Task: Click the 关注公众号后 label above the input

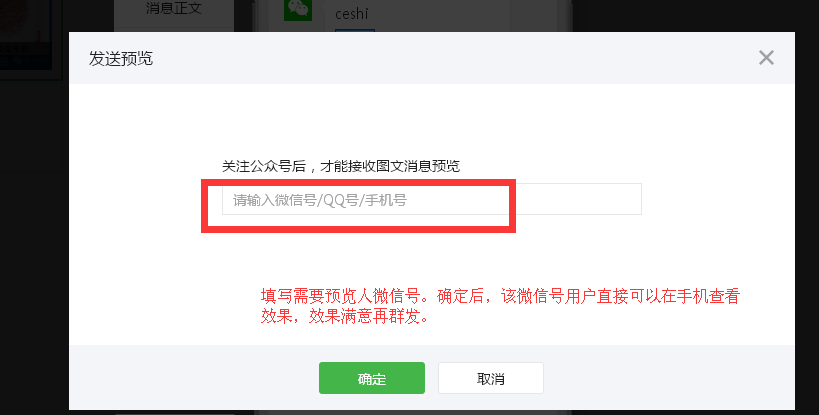Action: pyautogui.click(x=264, y=166)
